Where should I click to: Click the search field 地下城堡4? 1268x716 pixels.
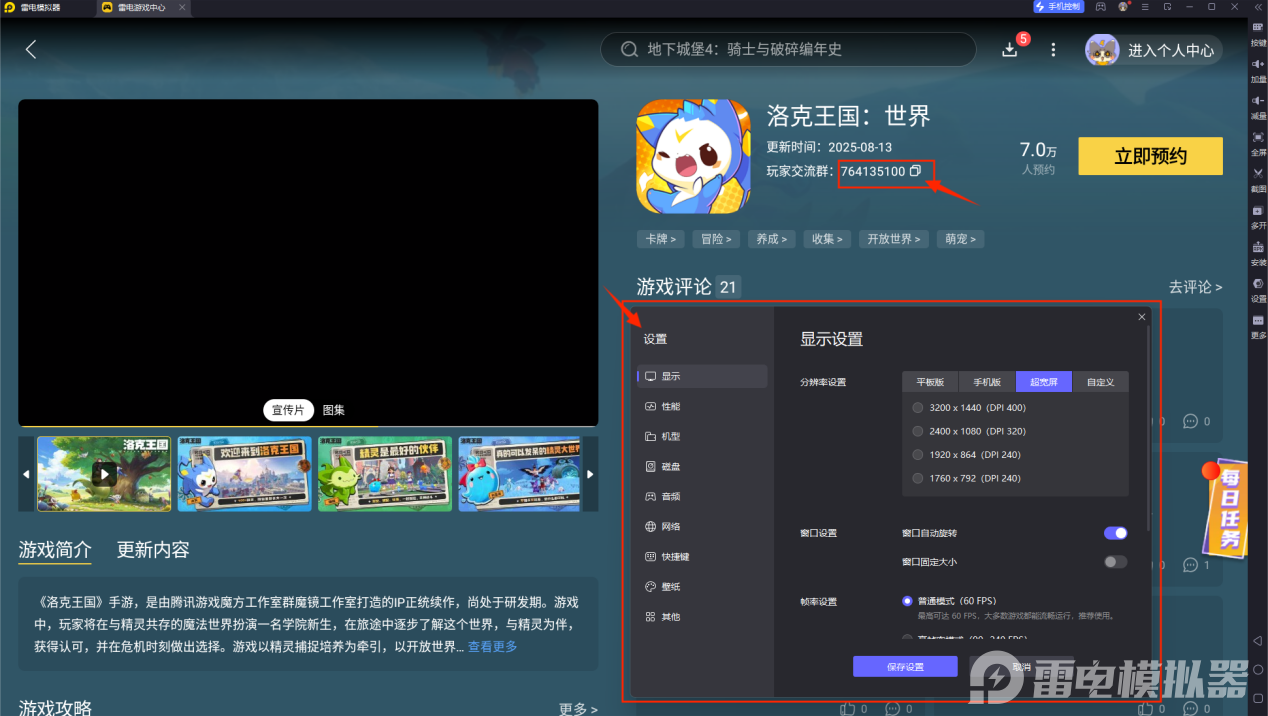tap(788, 49)
